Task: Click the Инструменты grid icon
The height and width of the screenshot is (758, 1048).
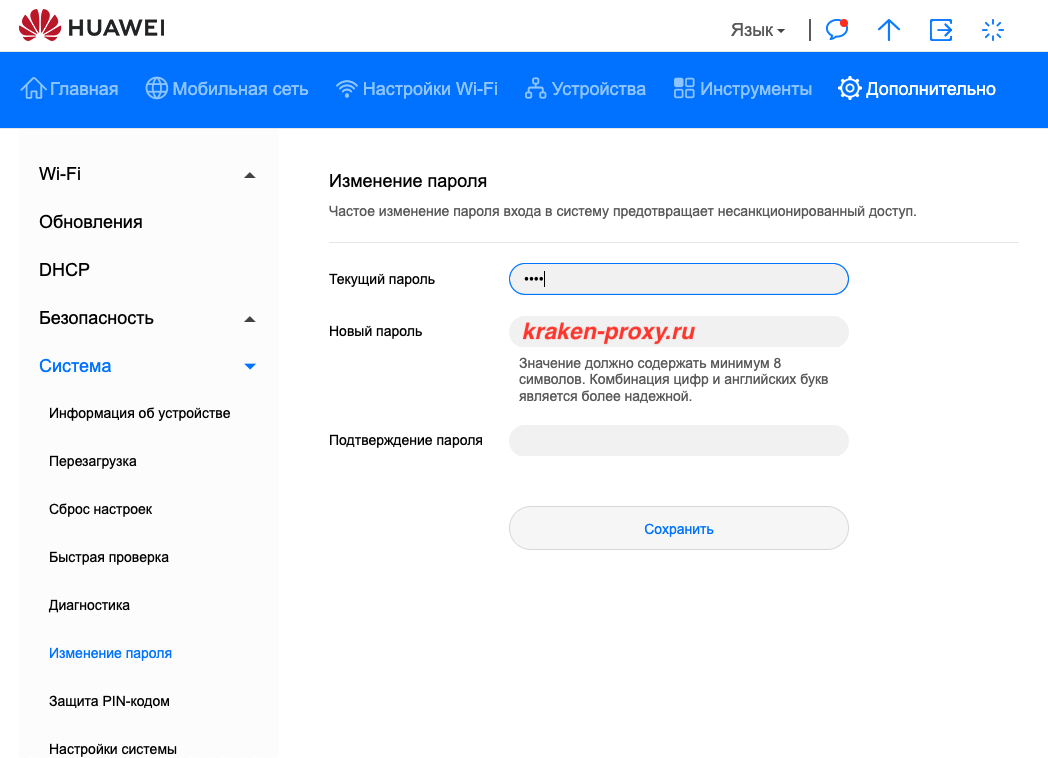Action: [684, 89]
